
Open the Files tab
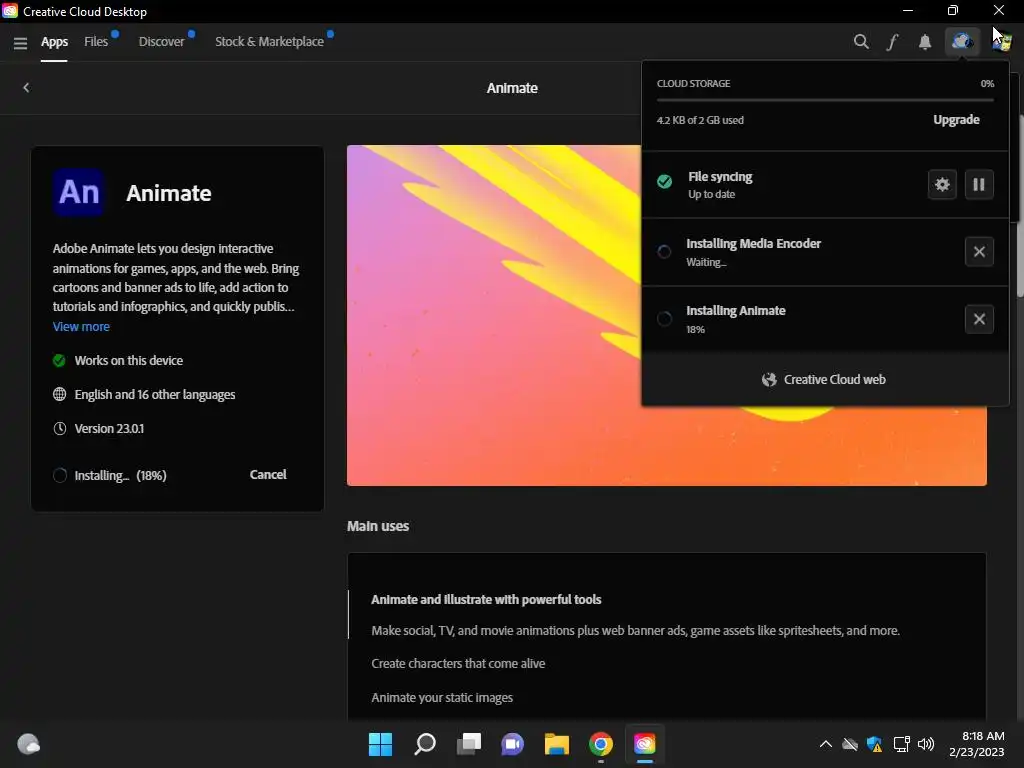96,42
